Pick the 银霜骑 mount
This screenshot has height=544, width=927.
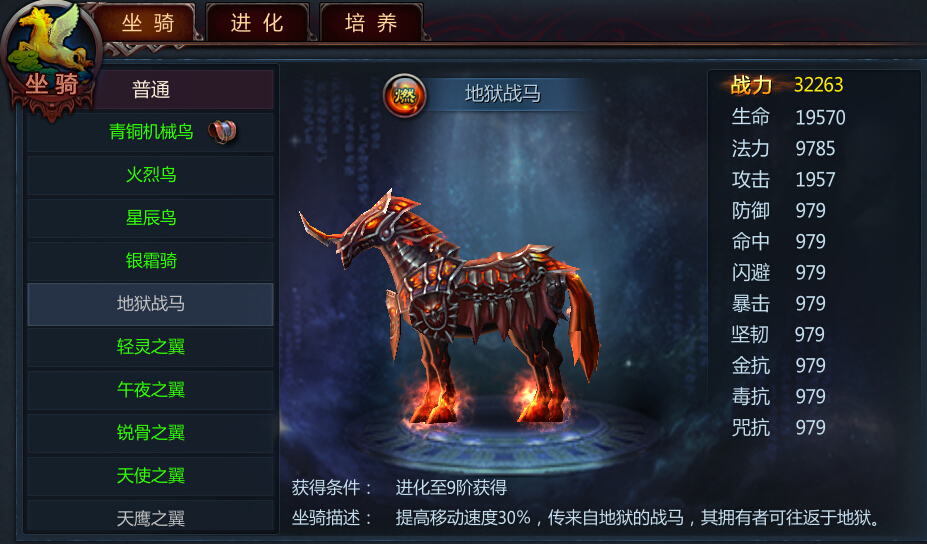click(x=150, y=261)
